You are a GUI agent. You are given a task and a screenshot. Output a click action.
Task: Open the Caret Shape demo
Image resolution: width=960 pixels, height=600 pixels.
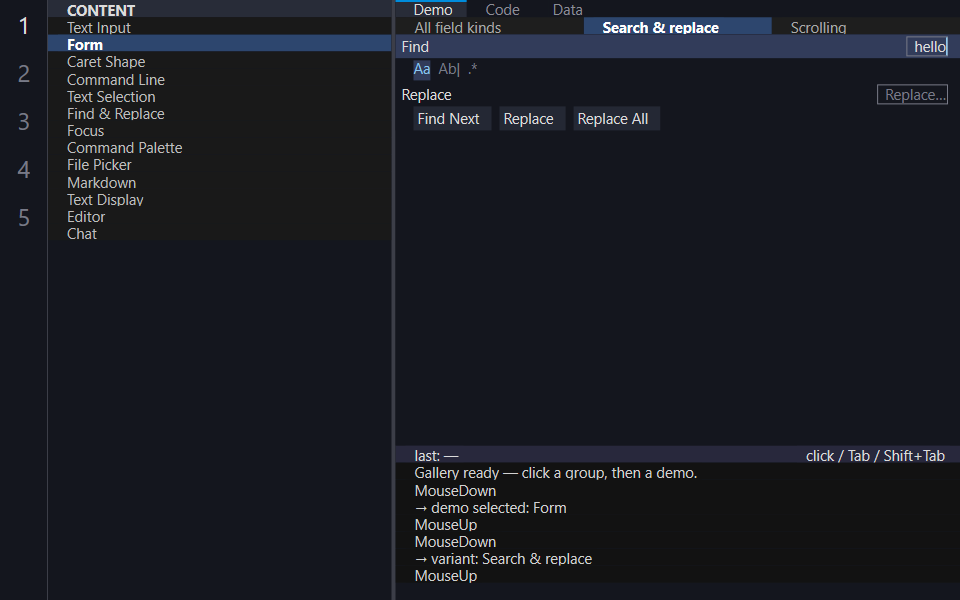point(219,62)
